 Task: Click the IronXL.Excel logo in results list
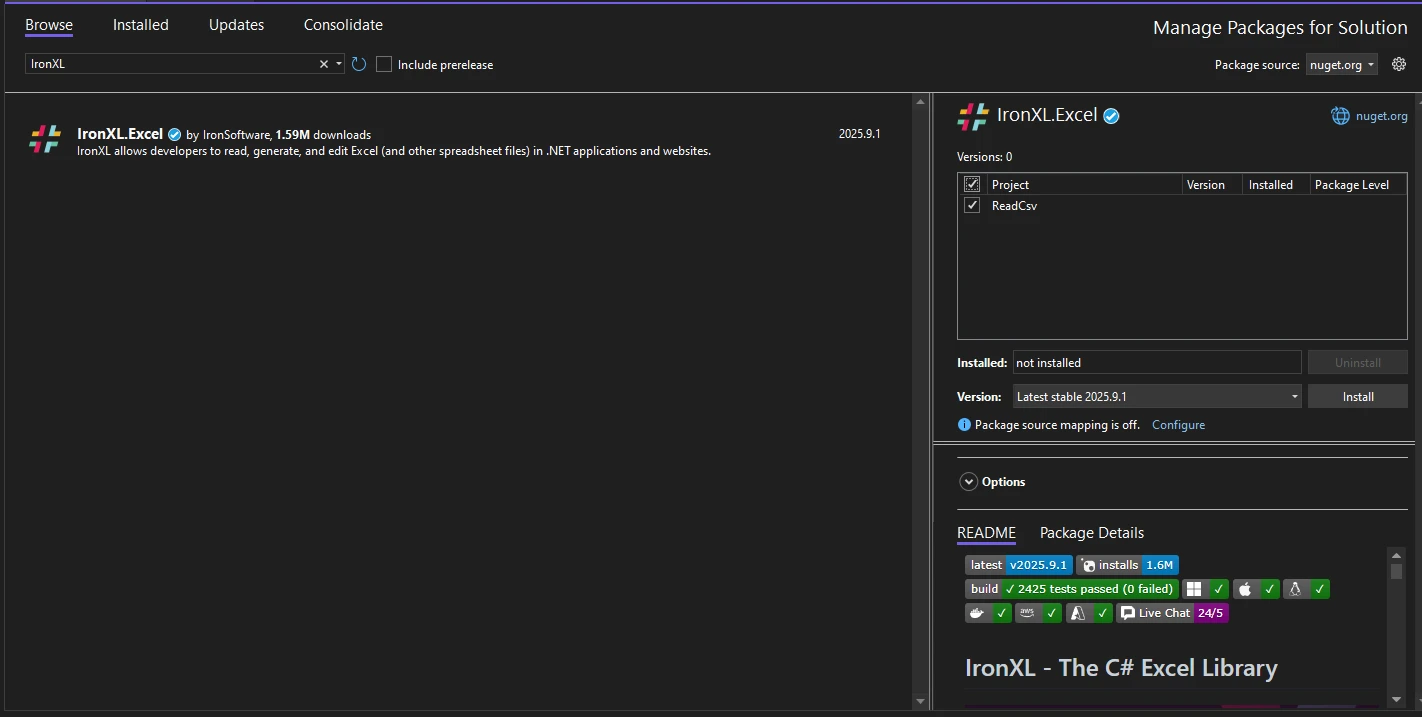tap(45, 139)
